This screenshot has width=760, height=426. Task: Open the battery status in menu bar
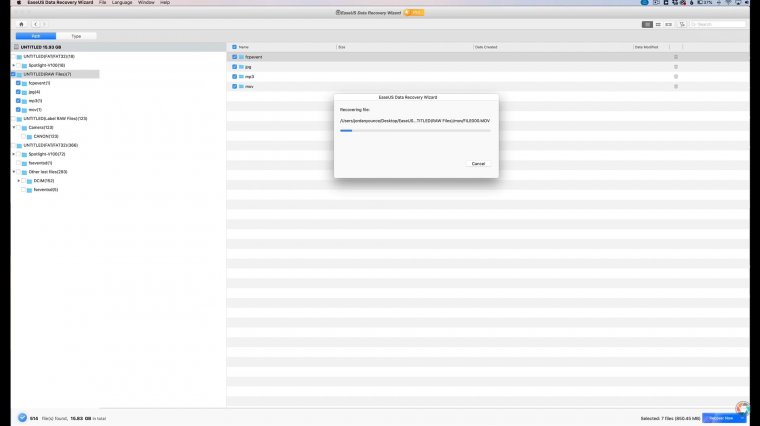pos(705,2)
